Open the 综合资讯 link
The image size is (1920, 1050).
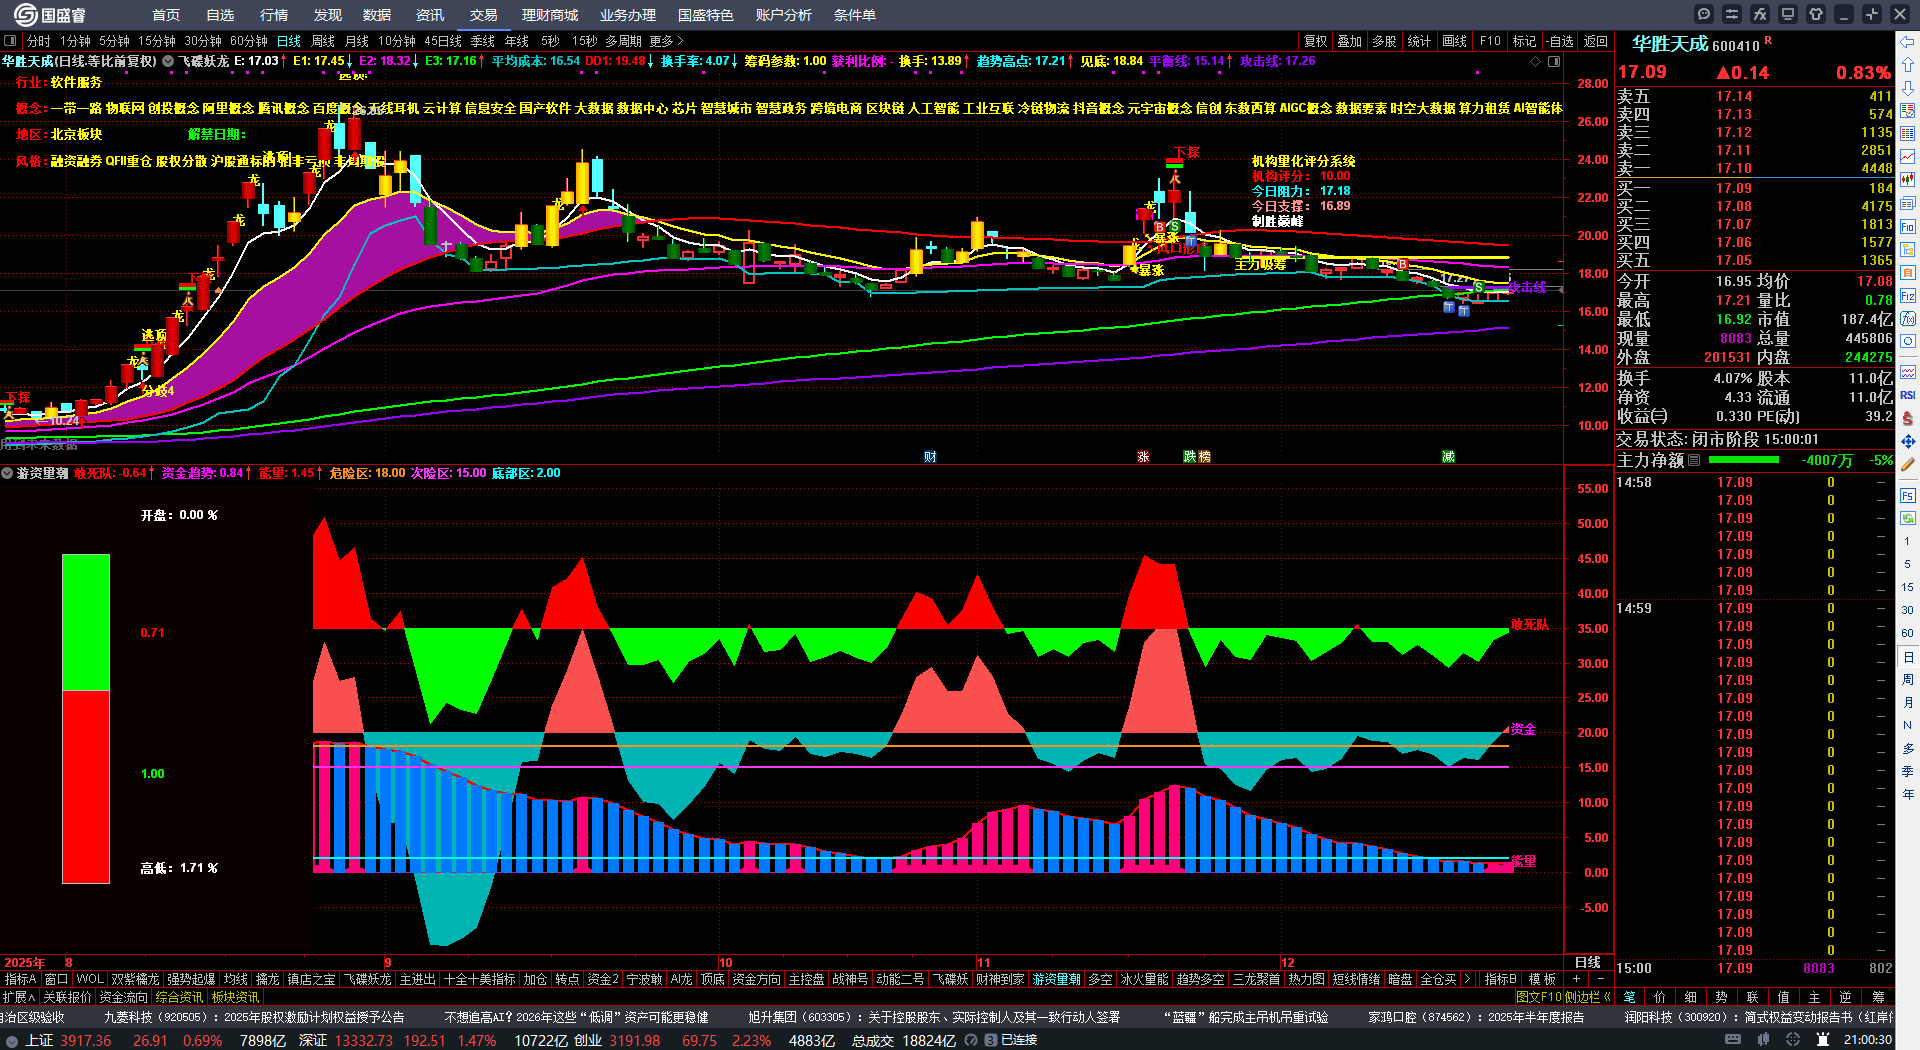(179, 997)
